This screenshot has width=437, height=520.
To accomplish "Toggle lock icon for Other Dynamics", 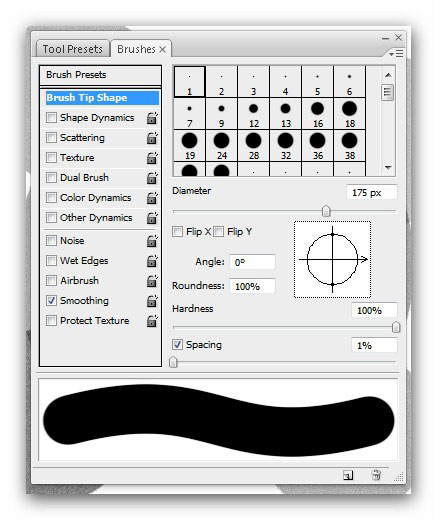I will 152,218.
